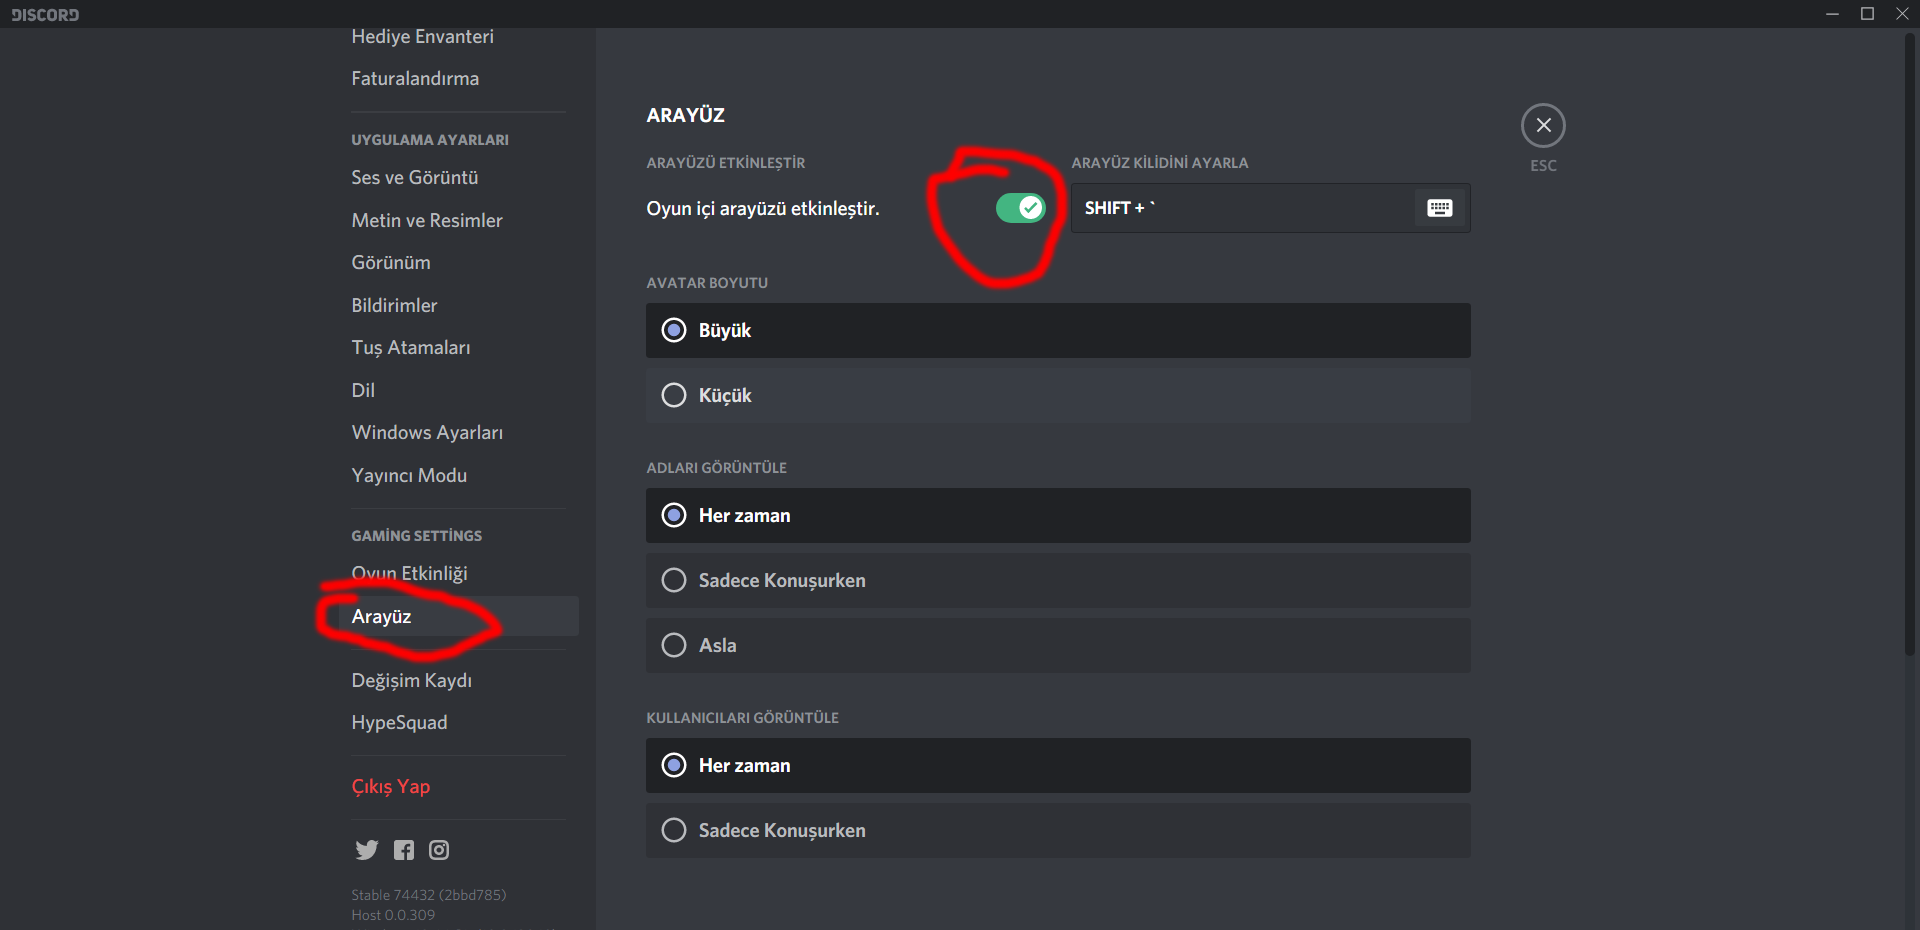Disable the in-game overlay toggle

1020,208
